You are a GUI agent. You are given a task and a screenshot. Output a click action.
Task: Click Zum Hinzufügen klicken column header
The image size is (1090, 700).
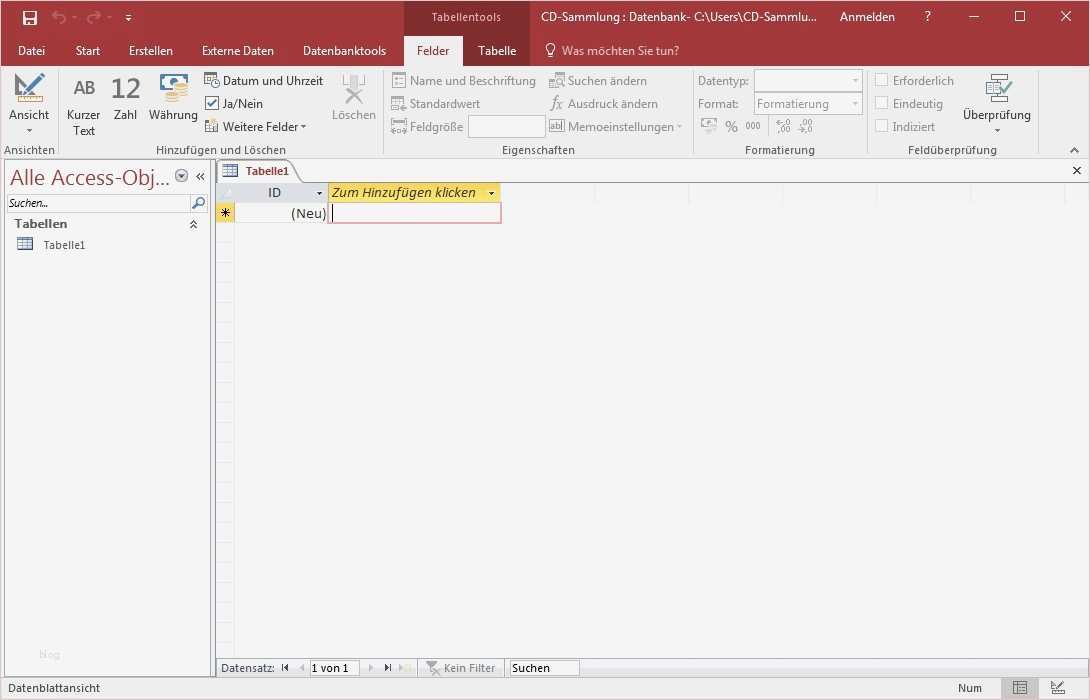pyautogui.click(x=405, y=192)
